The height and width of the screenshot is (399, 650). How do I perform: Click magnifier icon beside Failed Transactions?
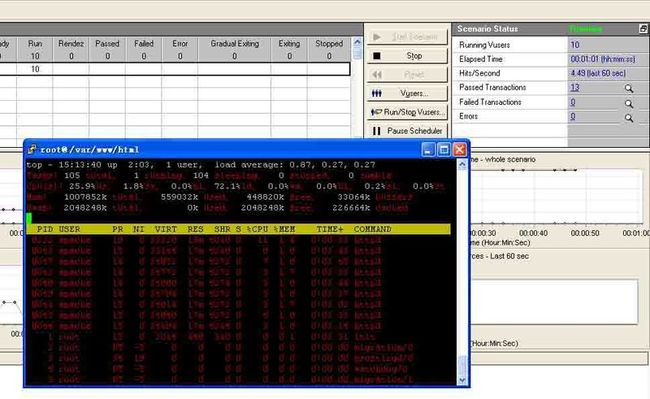[629, 103]
